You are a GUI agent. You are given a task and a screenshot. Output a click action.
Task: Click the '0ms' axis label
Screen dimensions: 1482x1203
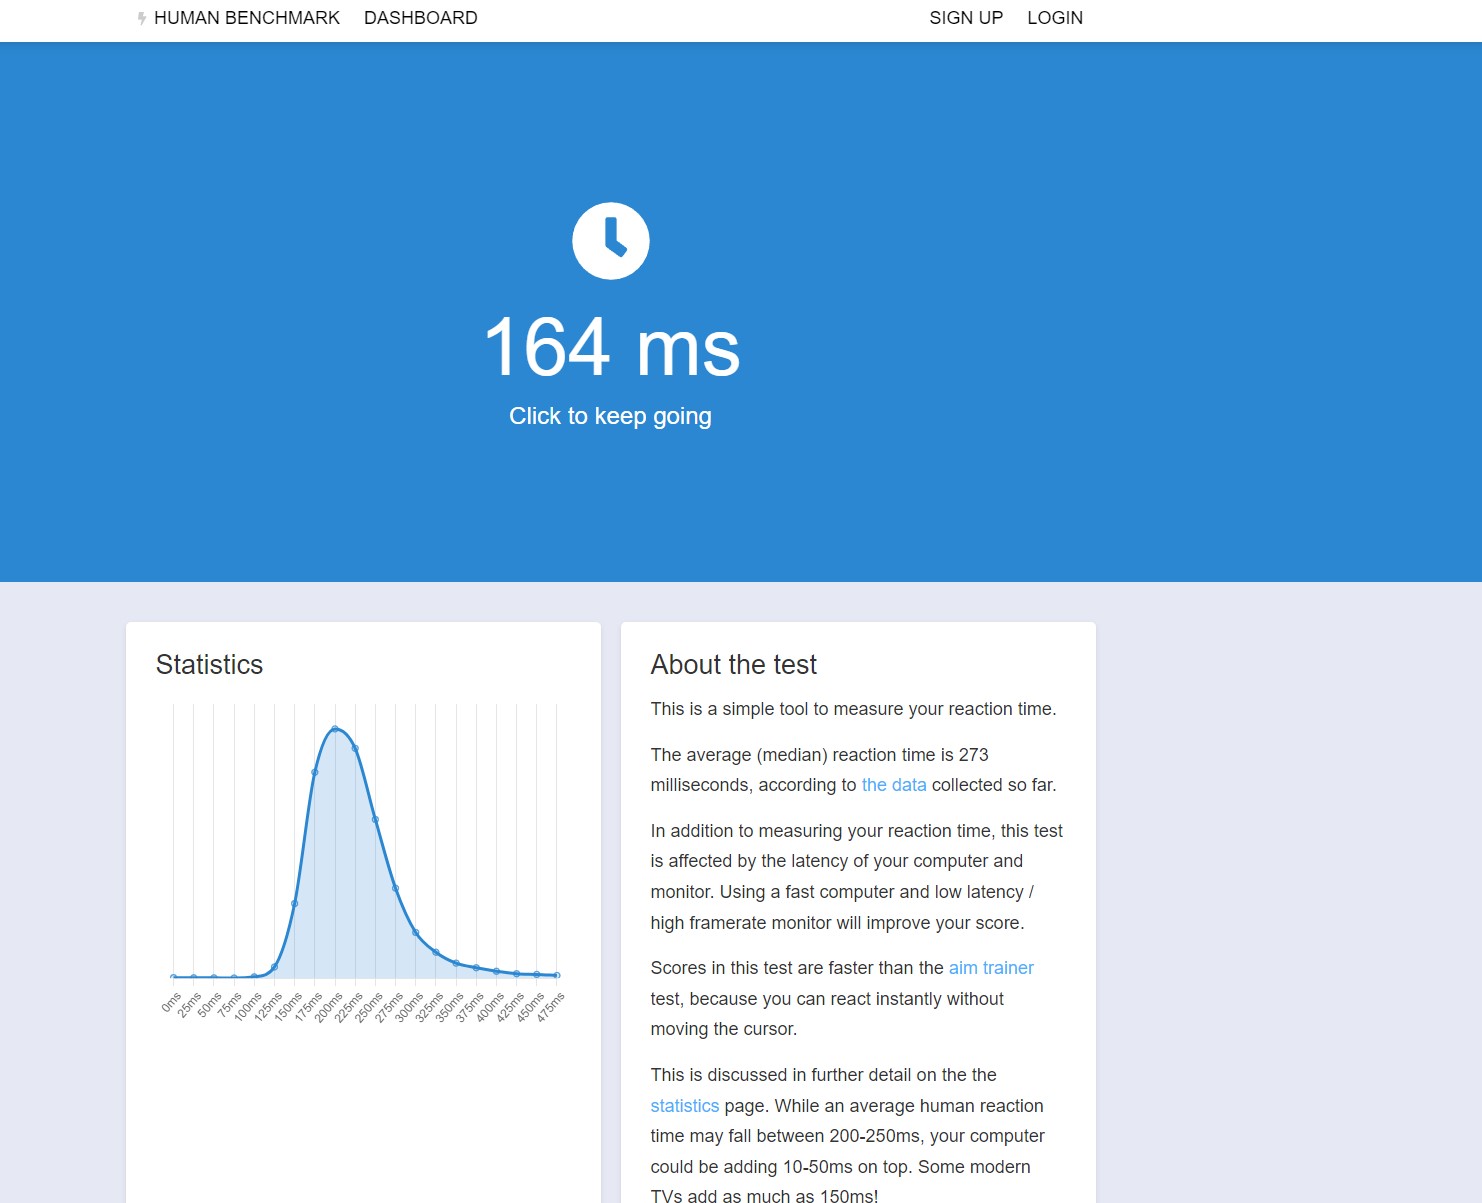172,1002
